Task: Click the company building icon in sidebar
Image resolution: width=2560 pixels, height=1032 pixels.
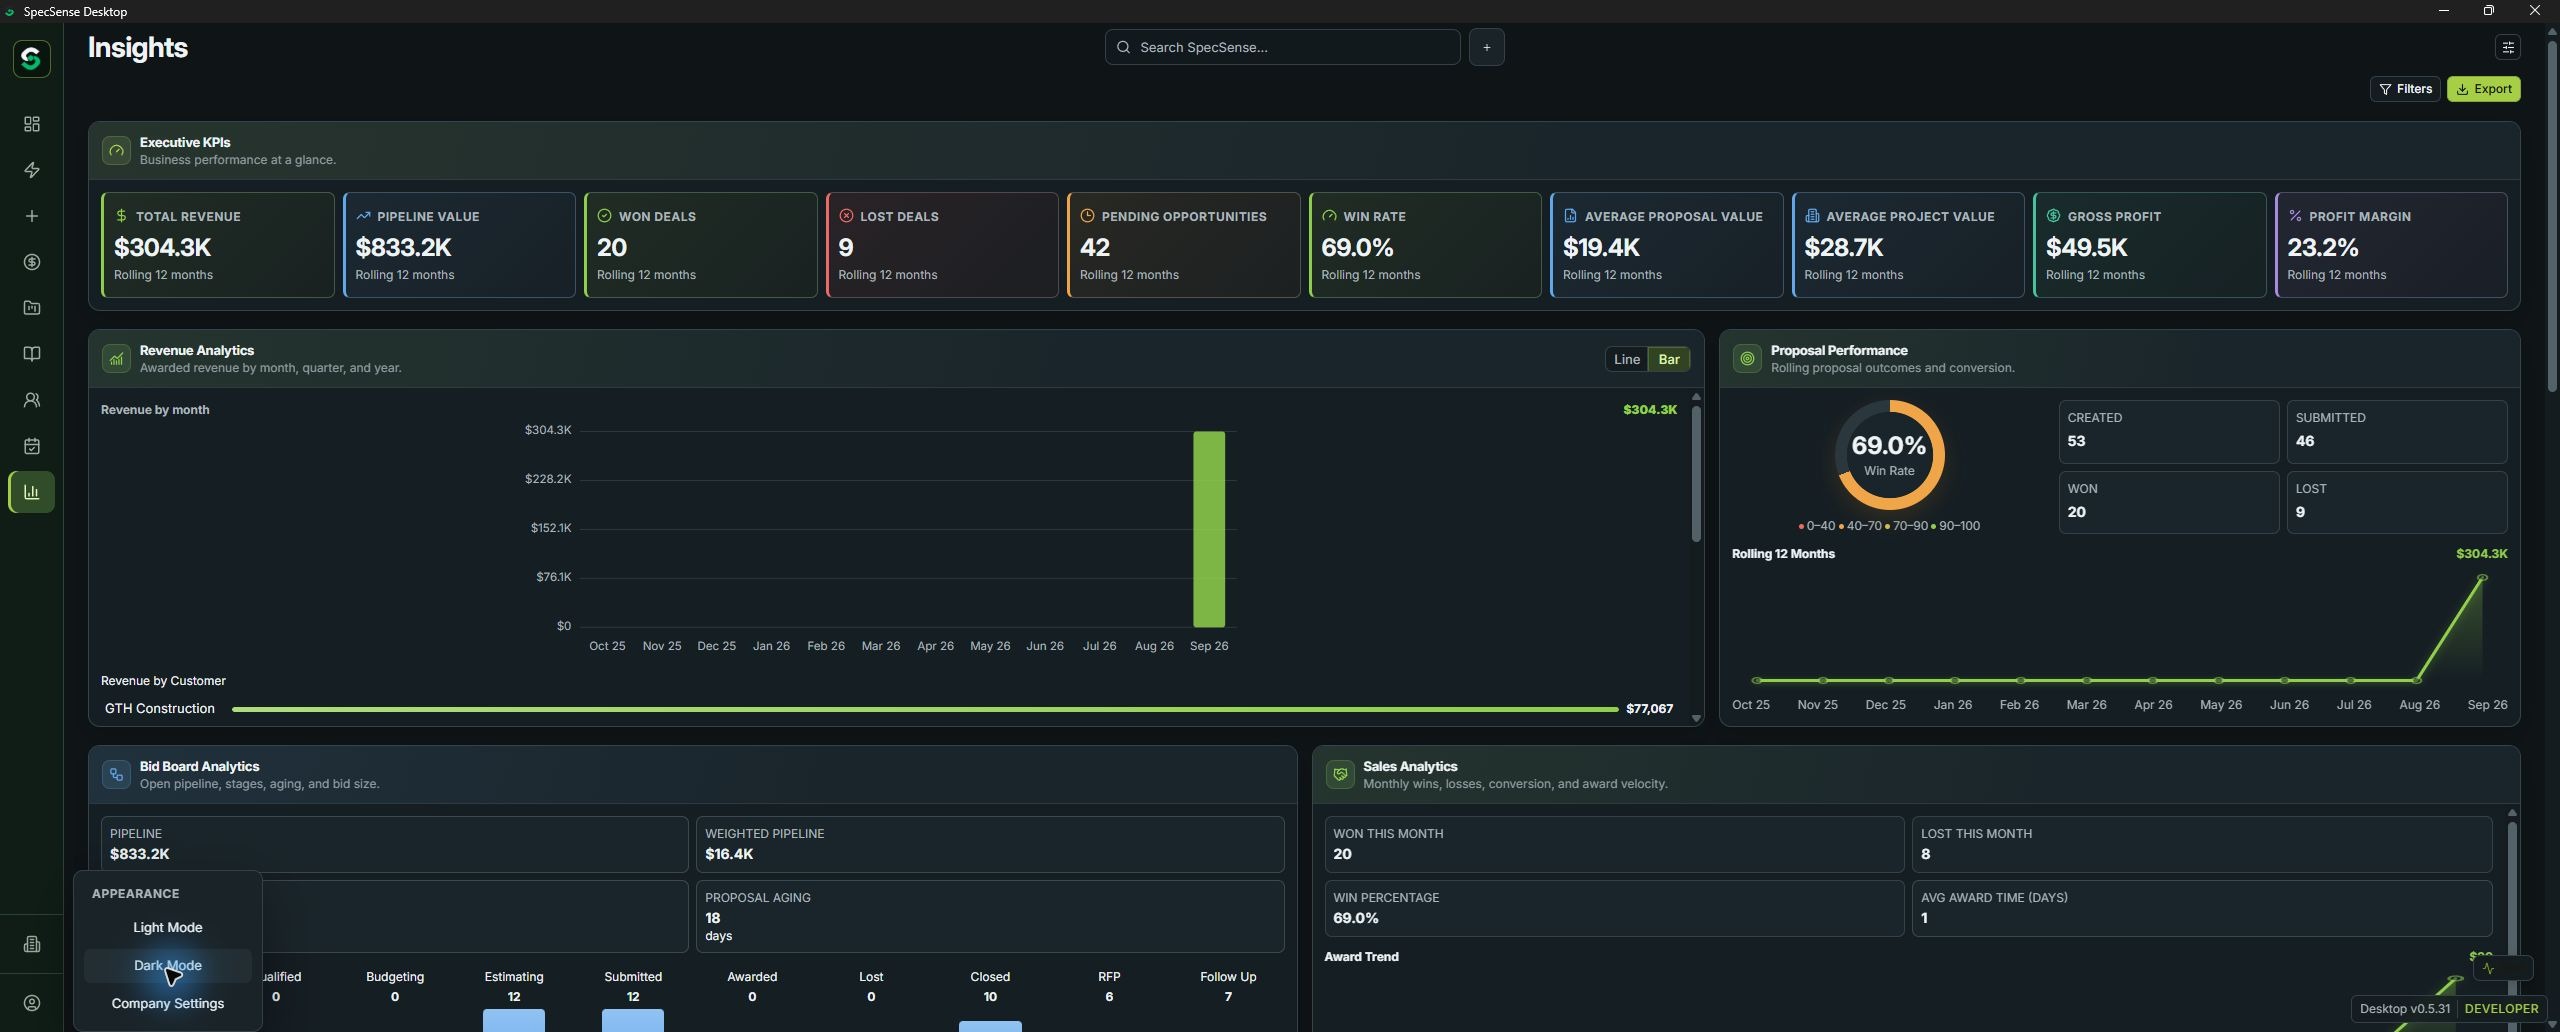Action: (32, 944)
